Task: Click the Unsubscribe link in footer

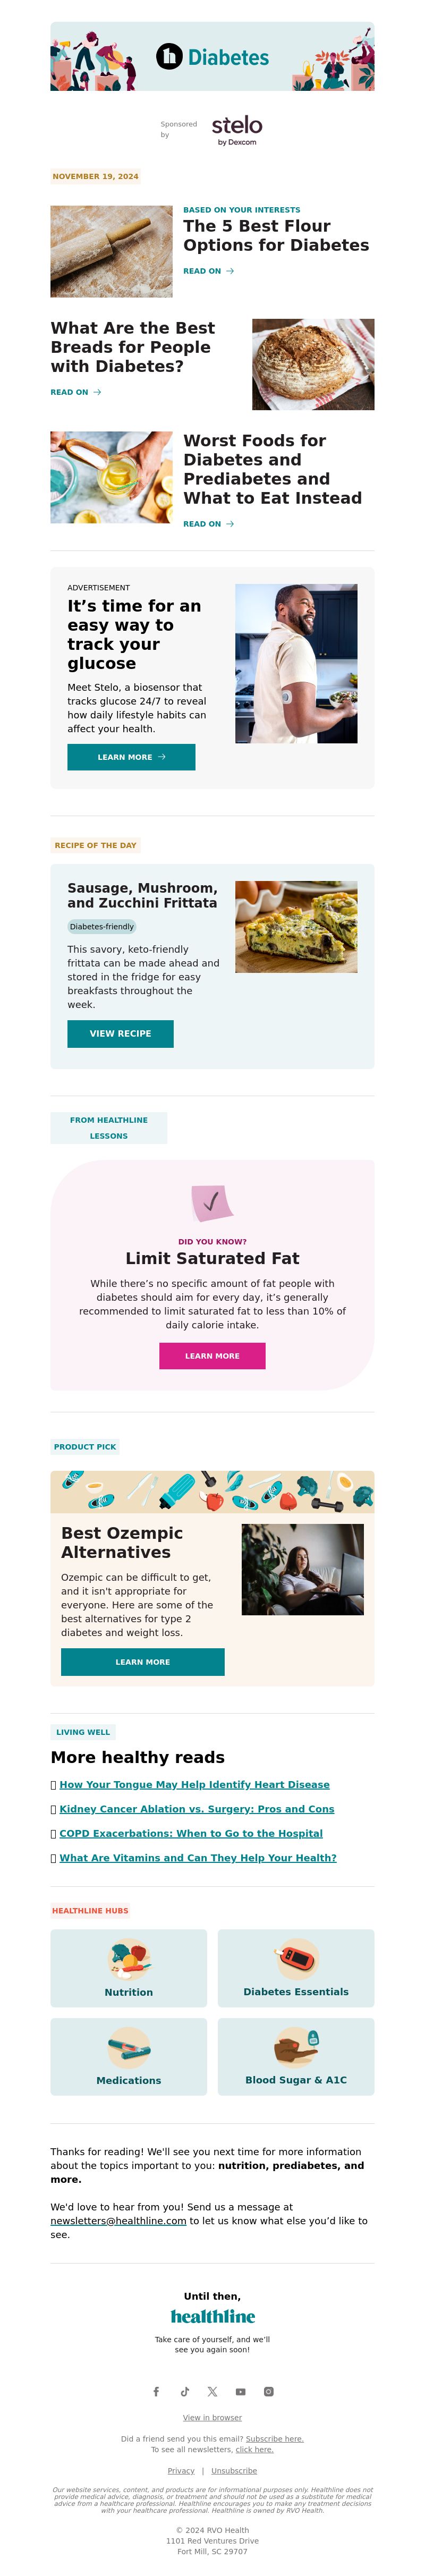Action: point(234,2470)
